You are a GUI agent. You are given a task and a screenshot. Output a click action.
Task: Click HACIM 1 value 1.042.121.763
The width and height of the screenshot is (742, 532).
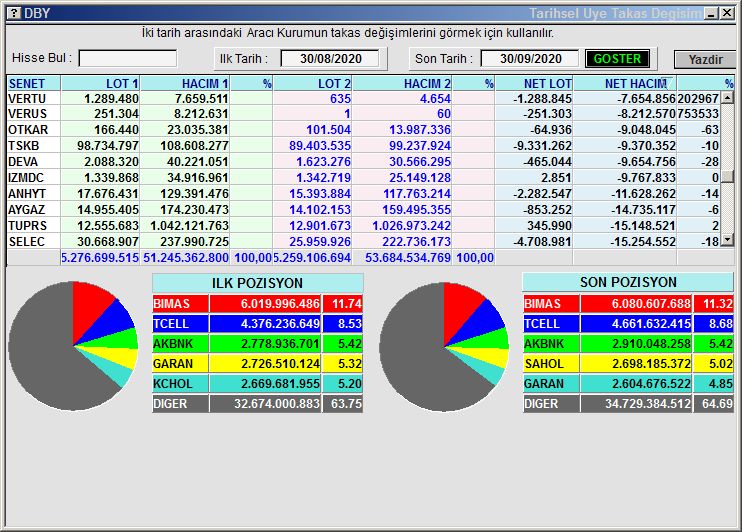[x=189, y=226]
